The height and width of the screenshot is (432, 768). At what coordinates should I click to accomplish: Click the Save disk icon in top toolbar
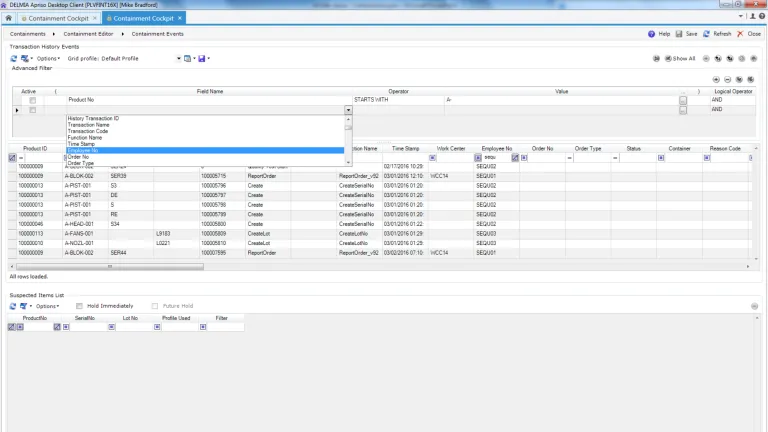679,34
